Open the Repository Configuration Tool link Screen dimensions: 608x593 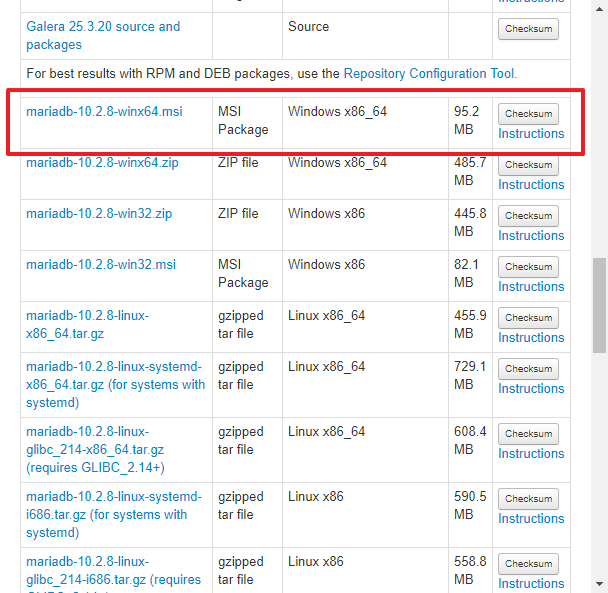pyautogui.click(x=429, y=73)
